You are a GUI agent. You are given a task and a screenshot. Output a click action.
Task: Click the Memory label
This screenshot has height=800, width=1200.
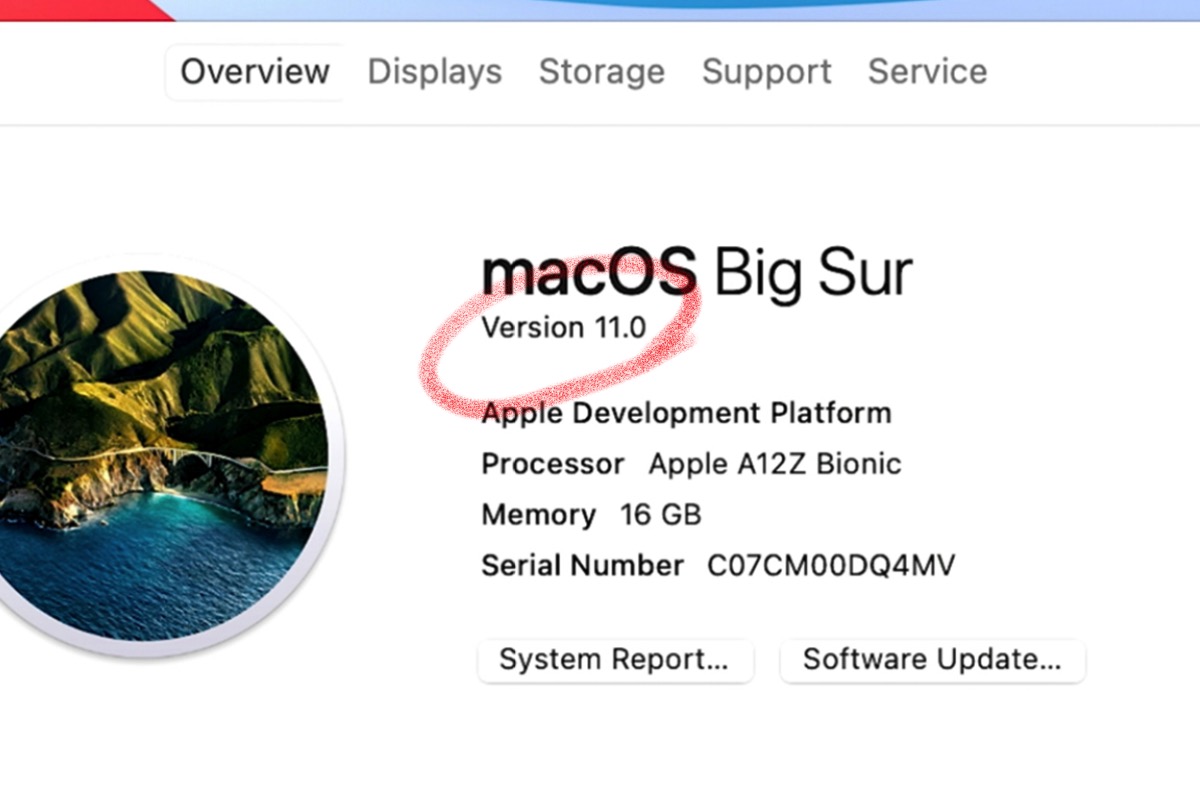tap(539, 516)
